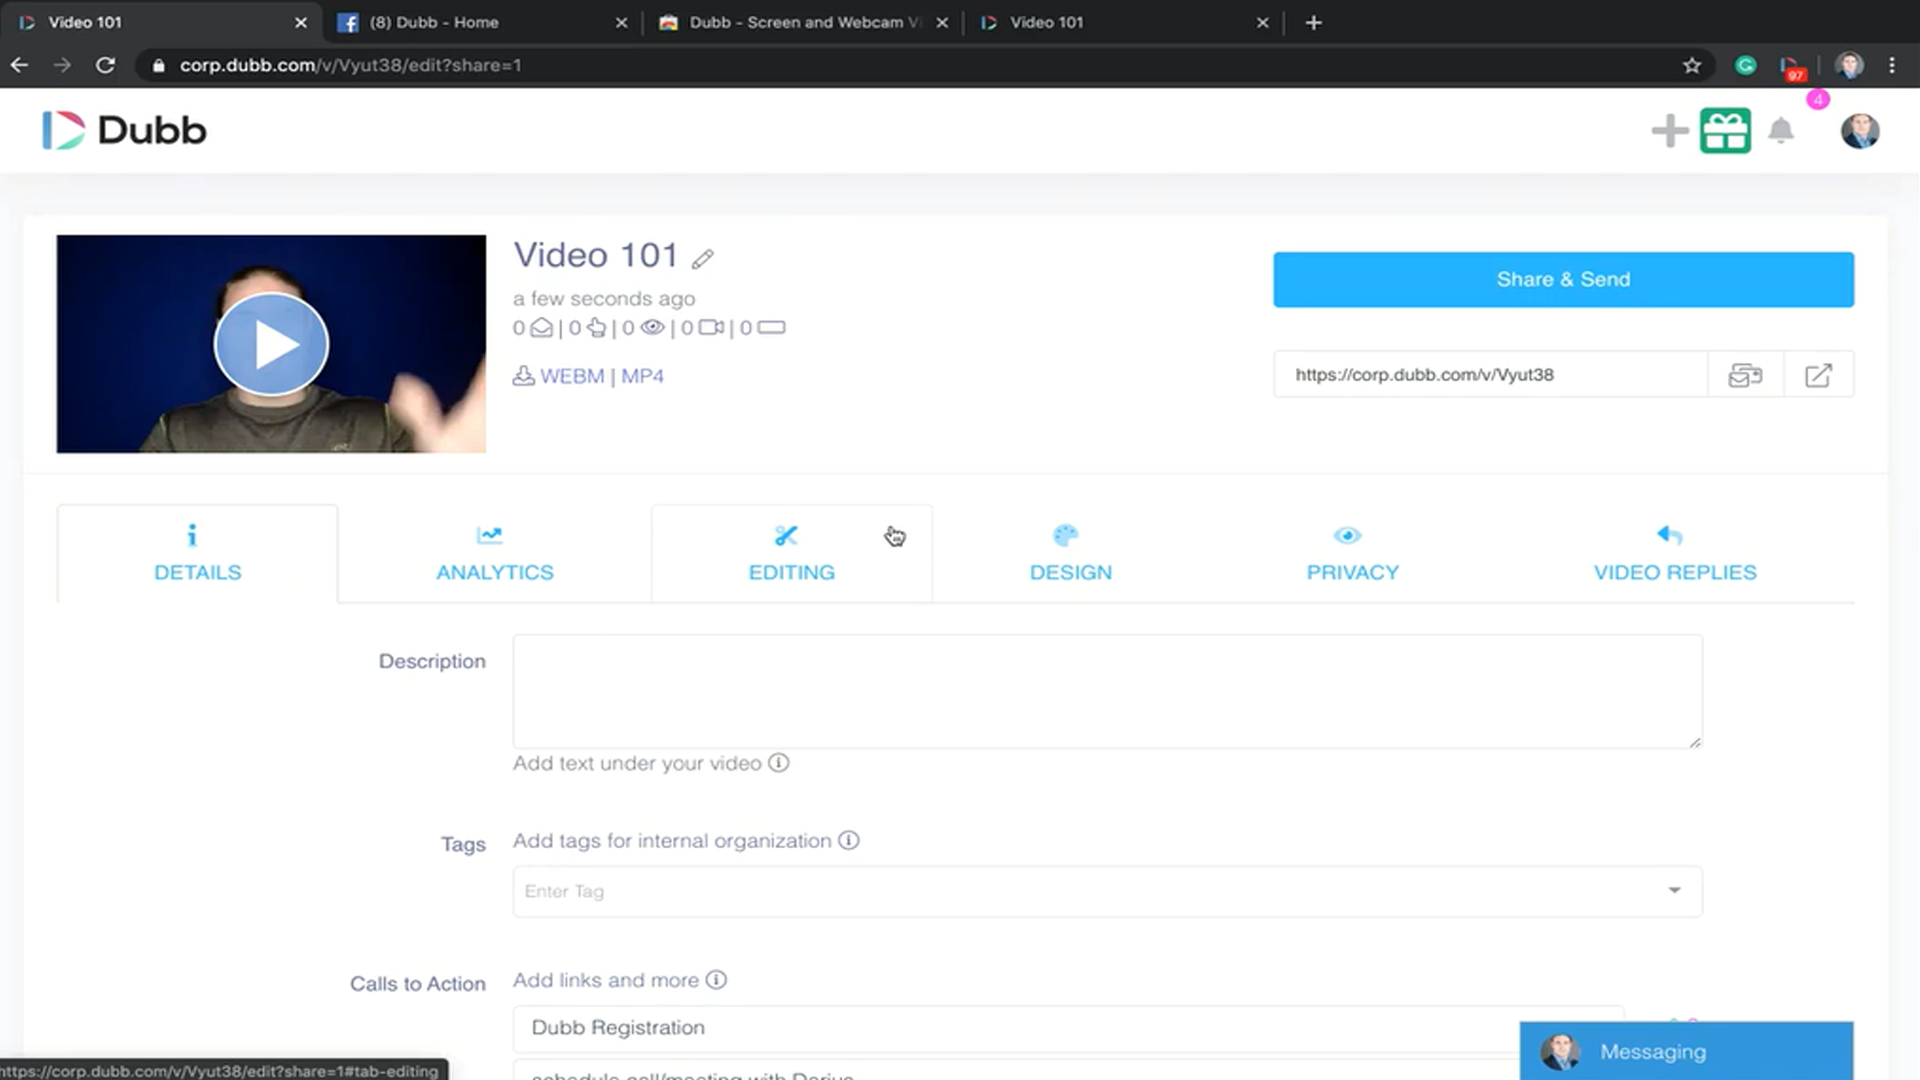
Task: Open the Chrome three-dot menu
Action: 1892,65
